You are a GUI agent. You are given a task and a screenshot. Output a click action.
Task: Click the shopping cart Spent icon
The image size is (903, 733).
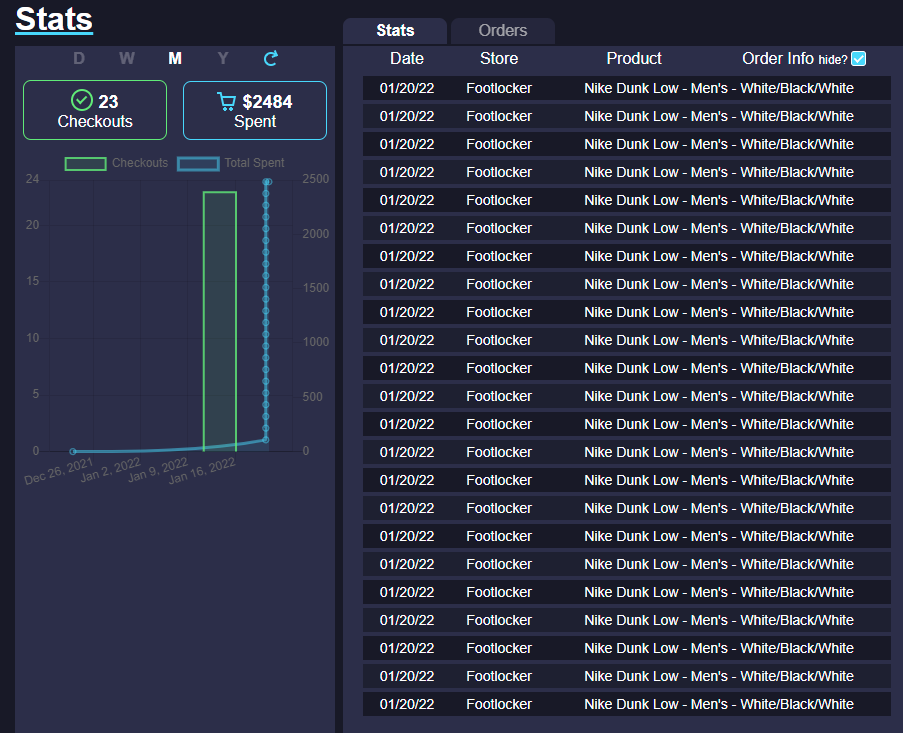point(226,101)
